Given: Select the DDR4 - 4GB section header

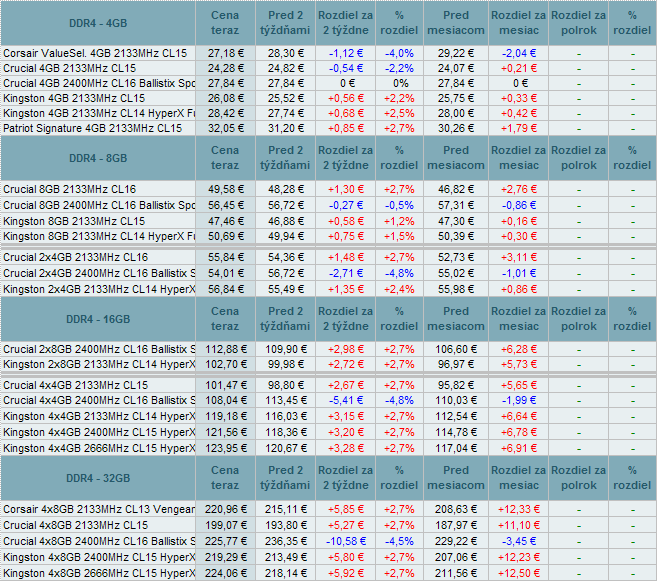Looking at the screenshot, I should 98,23.
